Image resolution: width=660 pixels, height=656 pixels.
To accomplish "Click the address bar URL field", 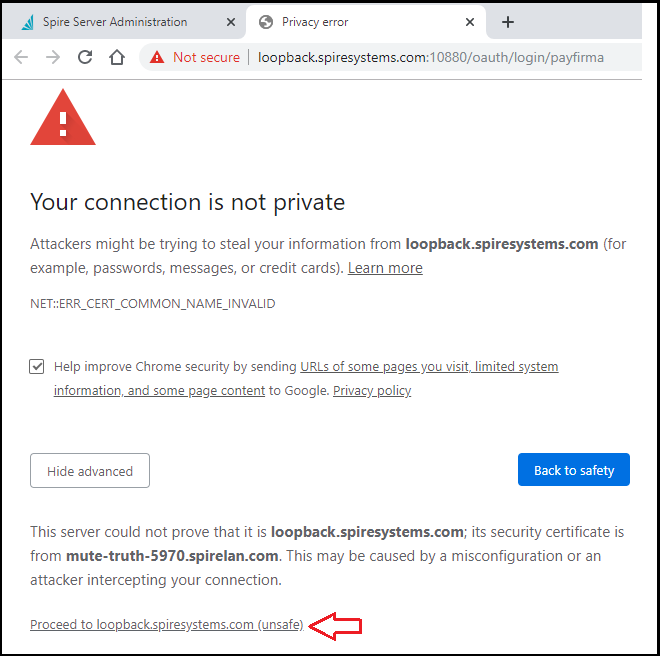I will (x=430, y=57).
